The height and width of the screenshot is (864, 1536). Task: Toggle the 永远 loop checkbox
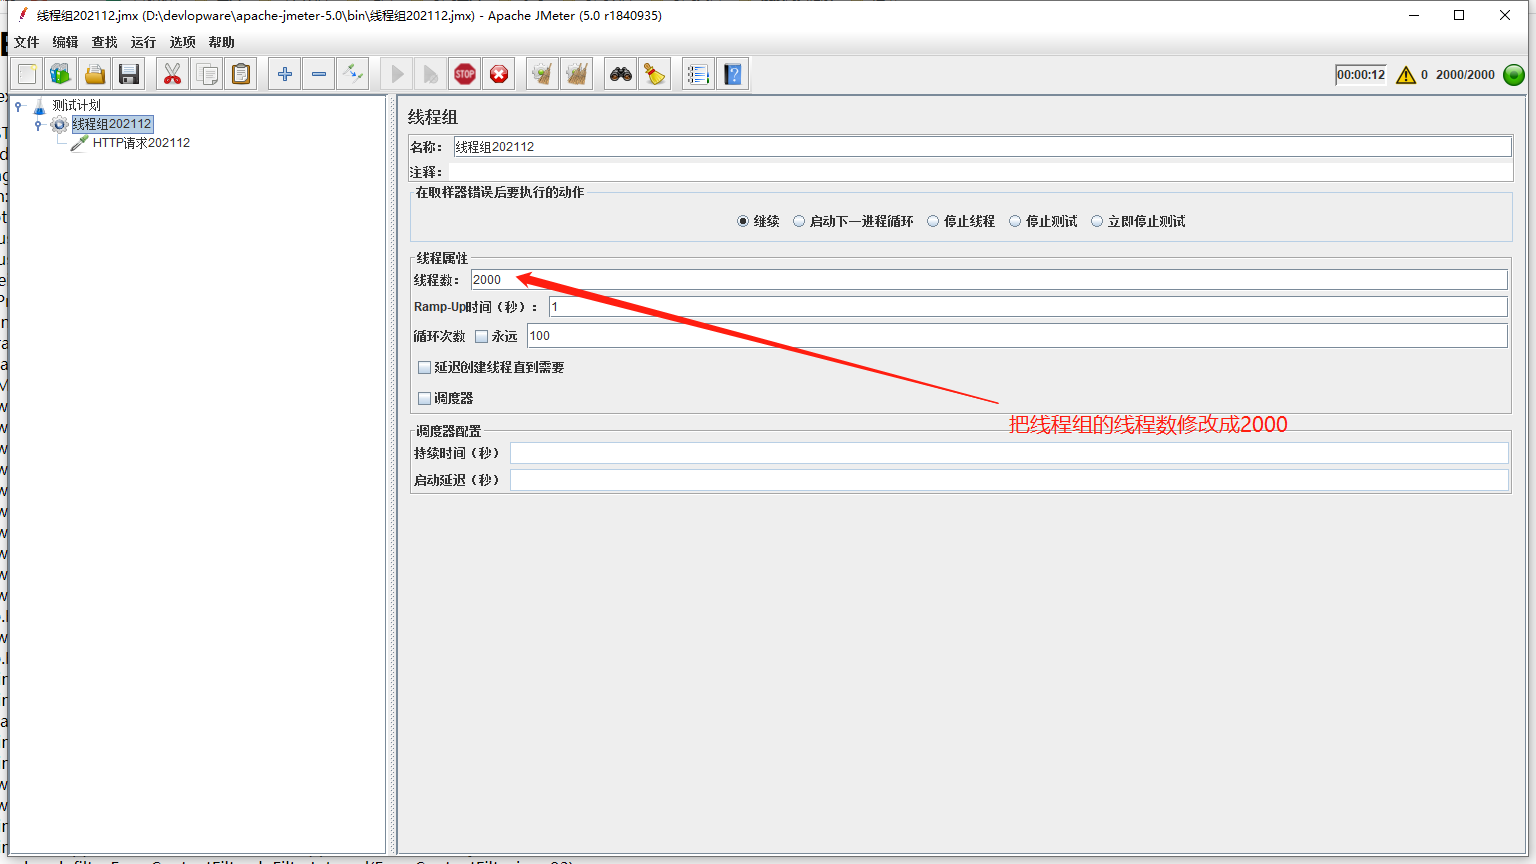(x=482, y=337)
